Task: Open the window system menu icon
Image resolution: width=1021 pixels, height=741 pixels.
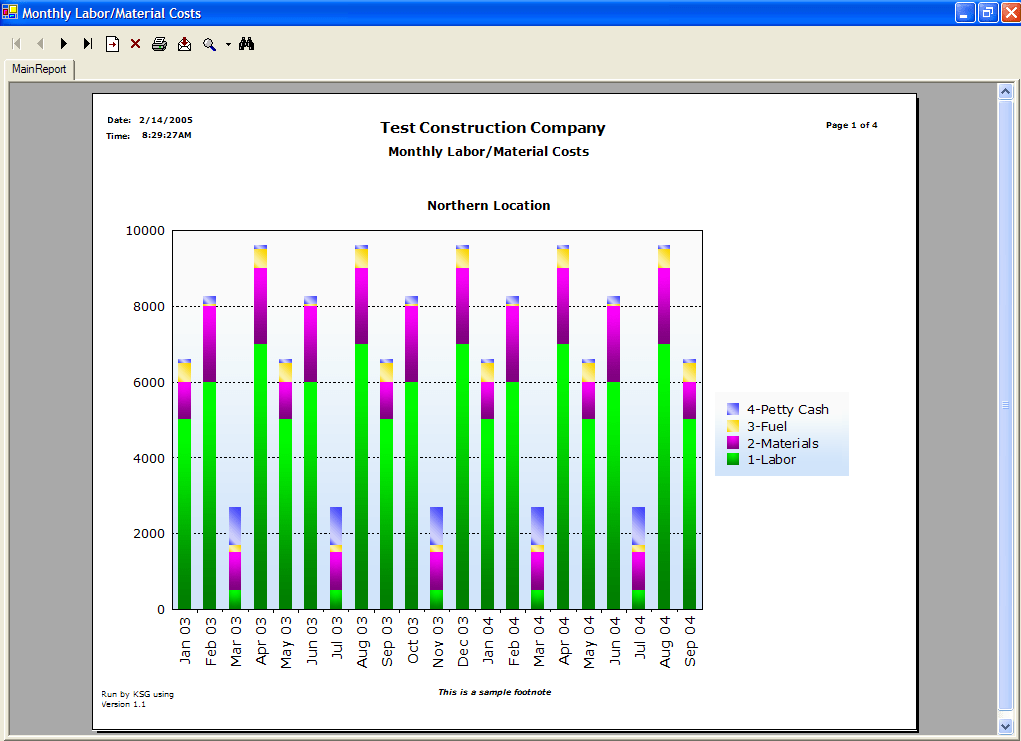Action: tap(9, 12)
